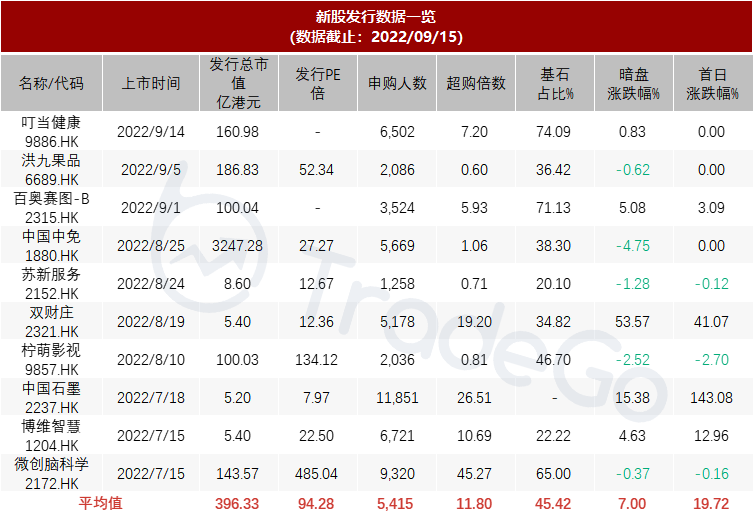Click the cornerstone share 74.09
This screenshot has width=753, height=514.
pos(553,132)
